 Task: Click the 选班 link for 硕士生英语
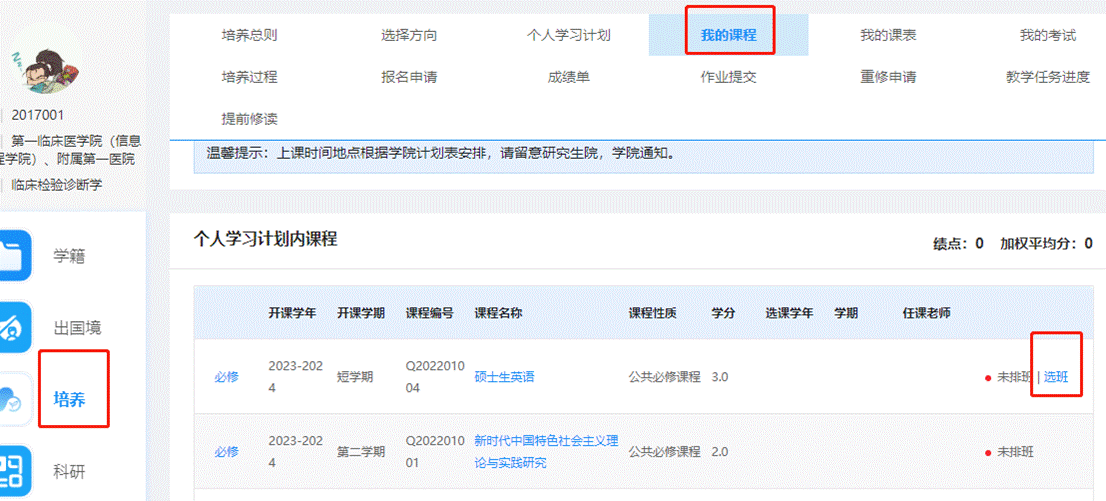1056,377
